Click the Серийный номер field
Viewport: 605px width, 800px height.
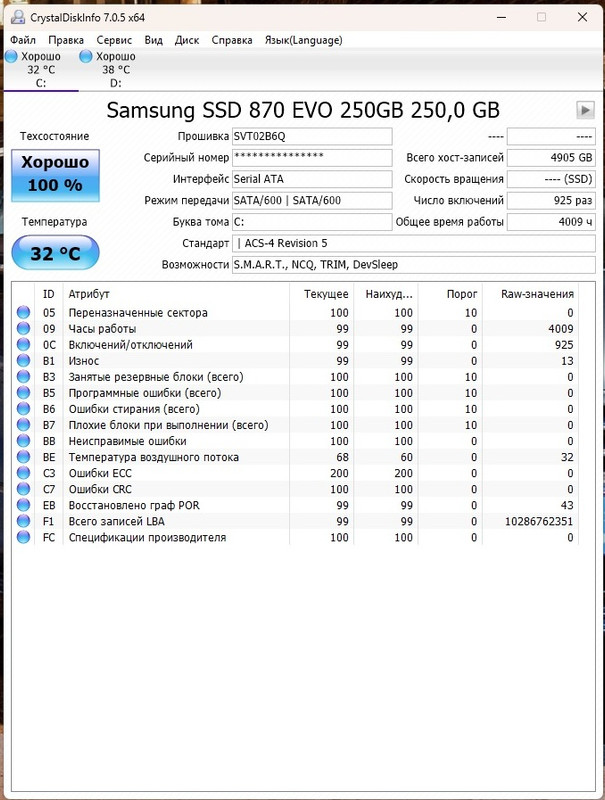click(312, 158)
